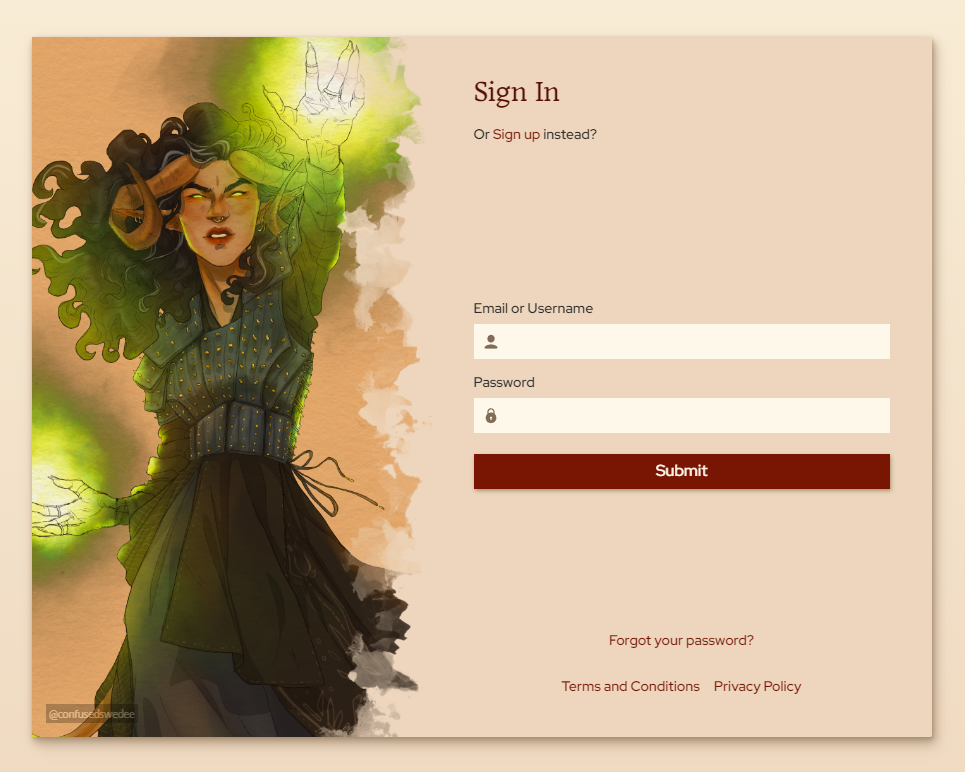Focus the Email or Username input box
This screenshot has height=772, width=965.
pyautogui.click(x=681, y=341)
